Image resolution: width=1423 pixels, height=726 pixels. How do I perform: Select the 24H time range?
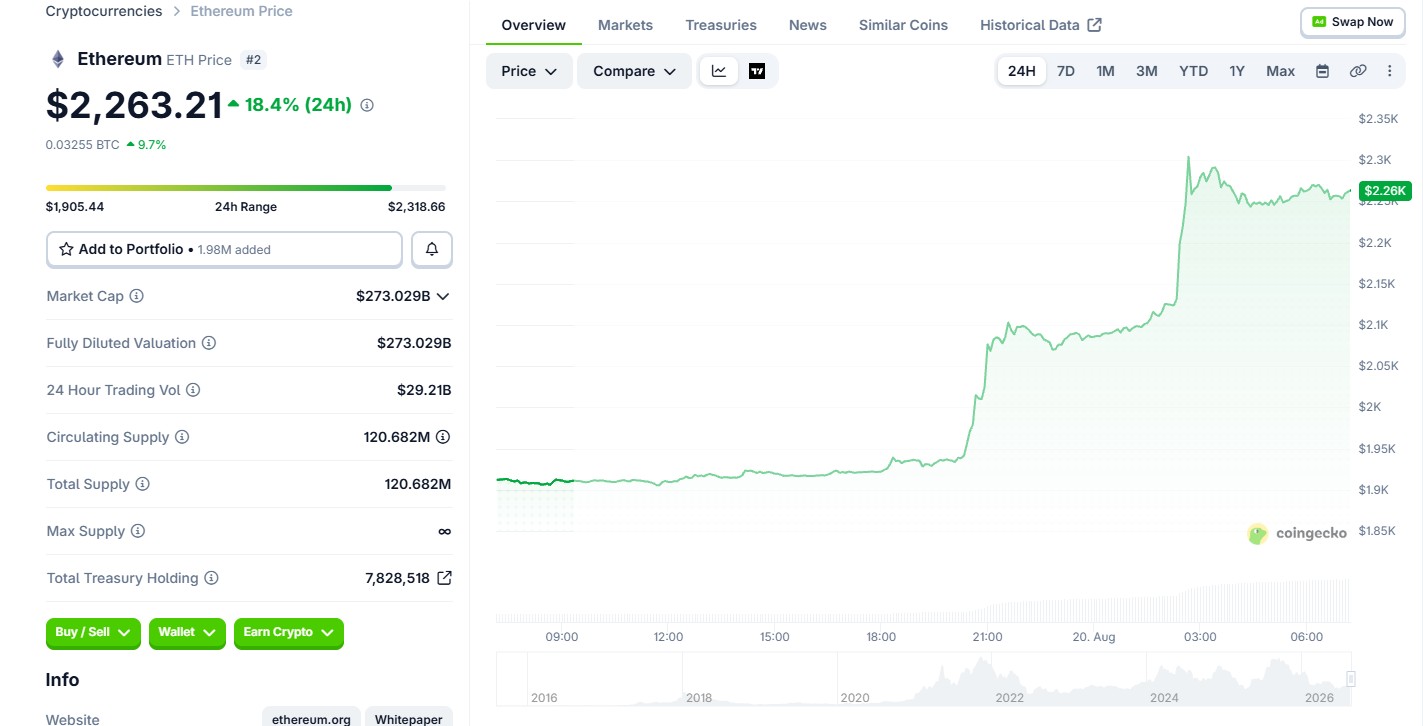(x=1022, y=71)
